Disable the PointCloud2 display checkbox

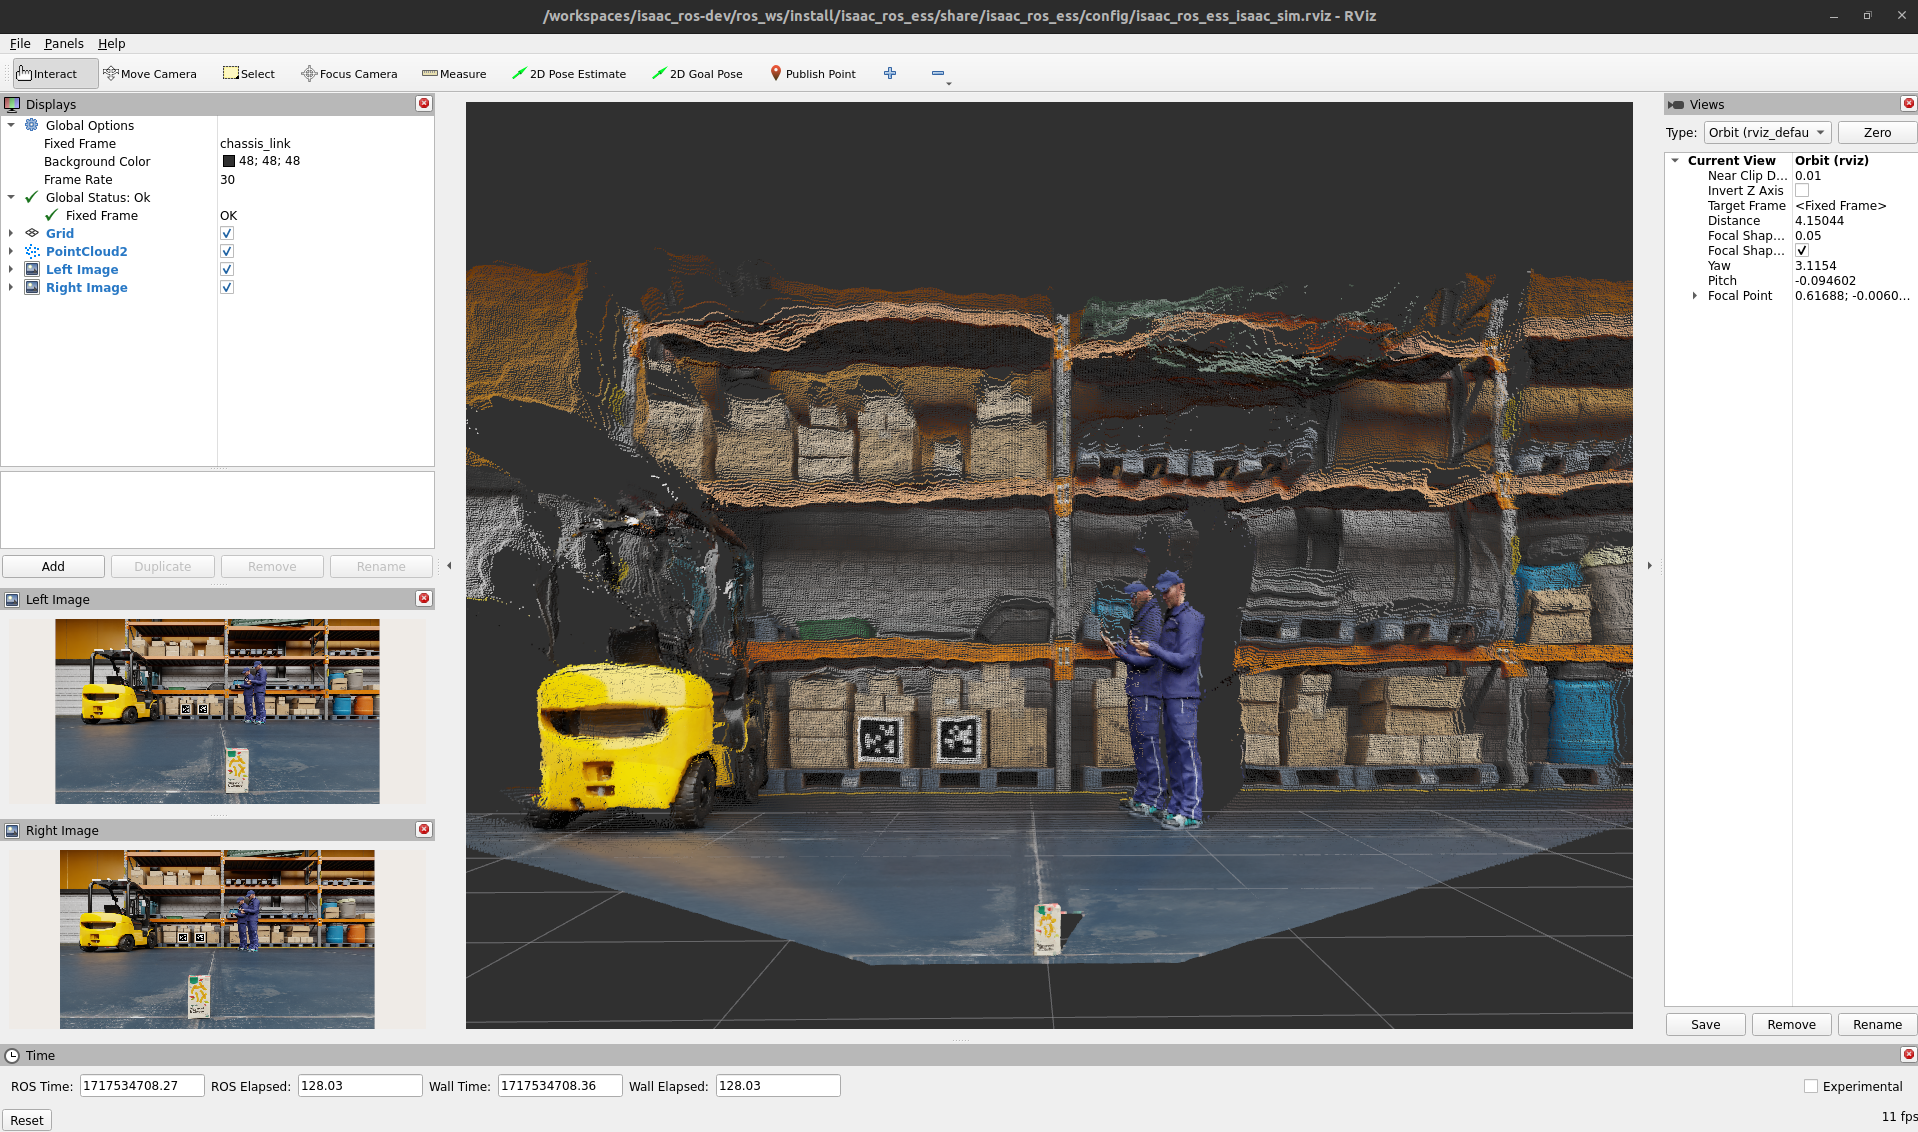[x=227, y=252]
